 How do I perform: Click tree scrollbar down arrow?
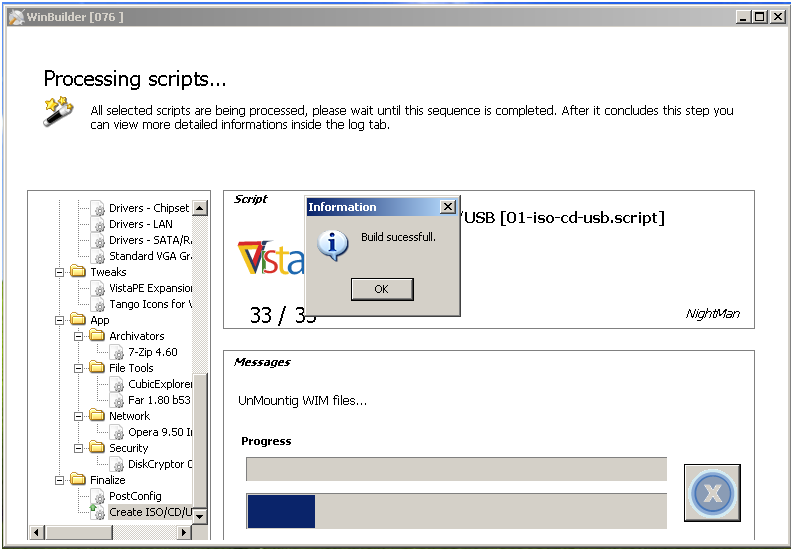(200, 516)
